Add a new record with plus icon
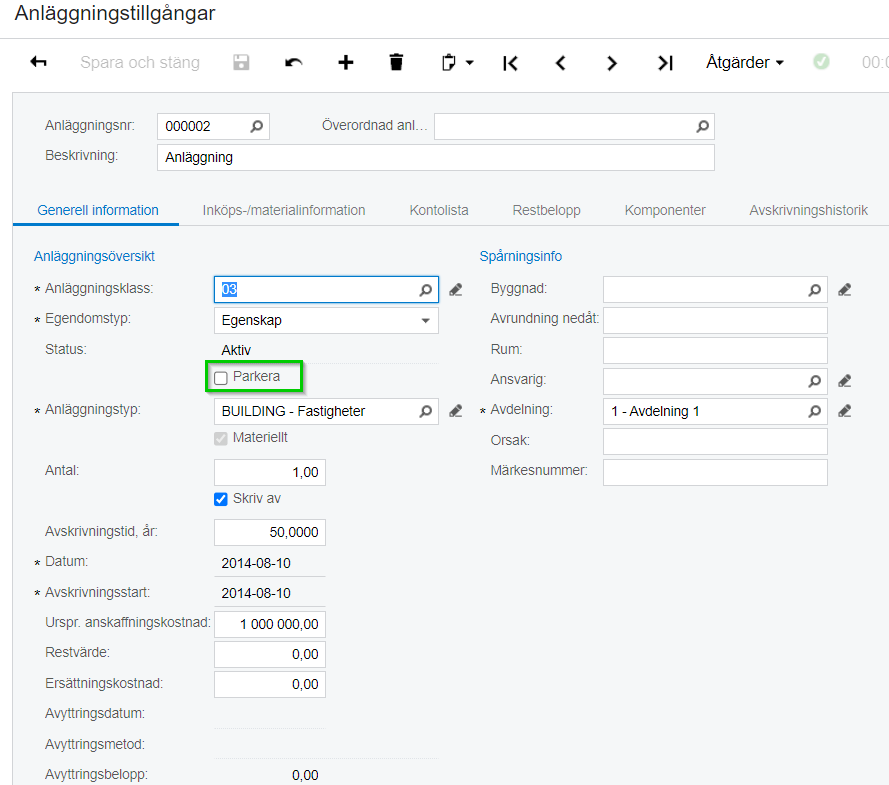Viewport: 889px width, 785px height. click(345, 62)
